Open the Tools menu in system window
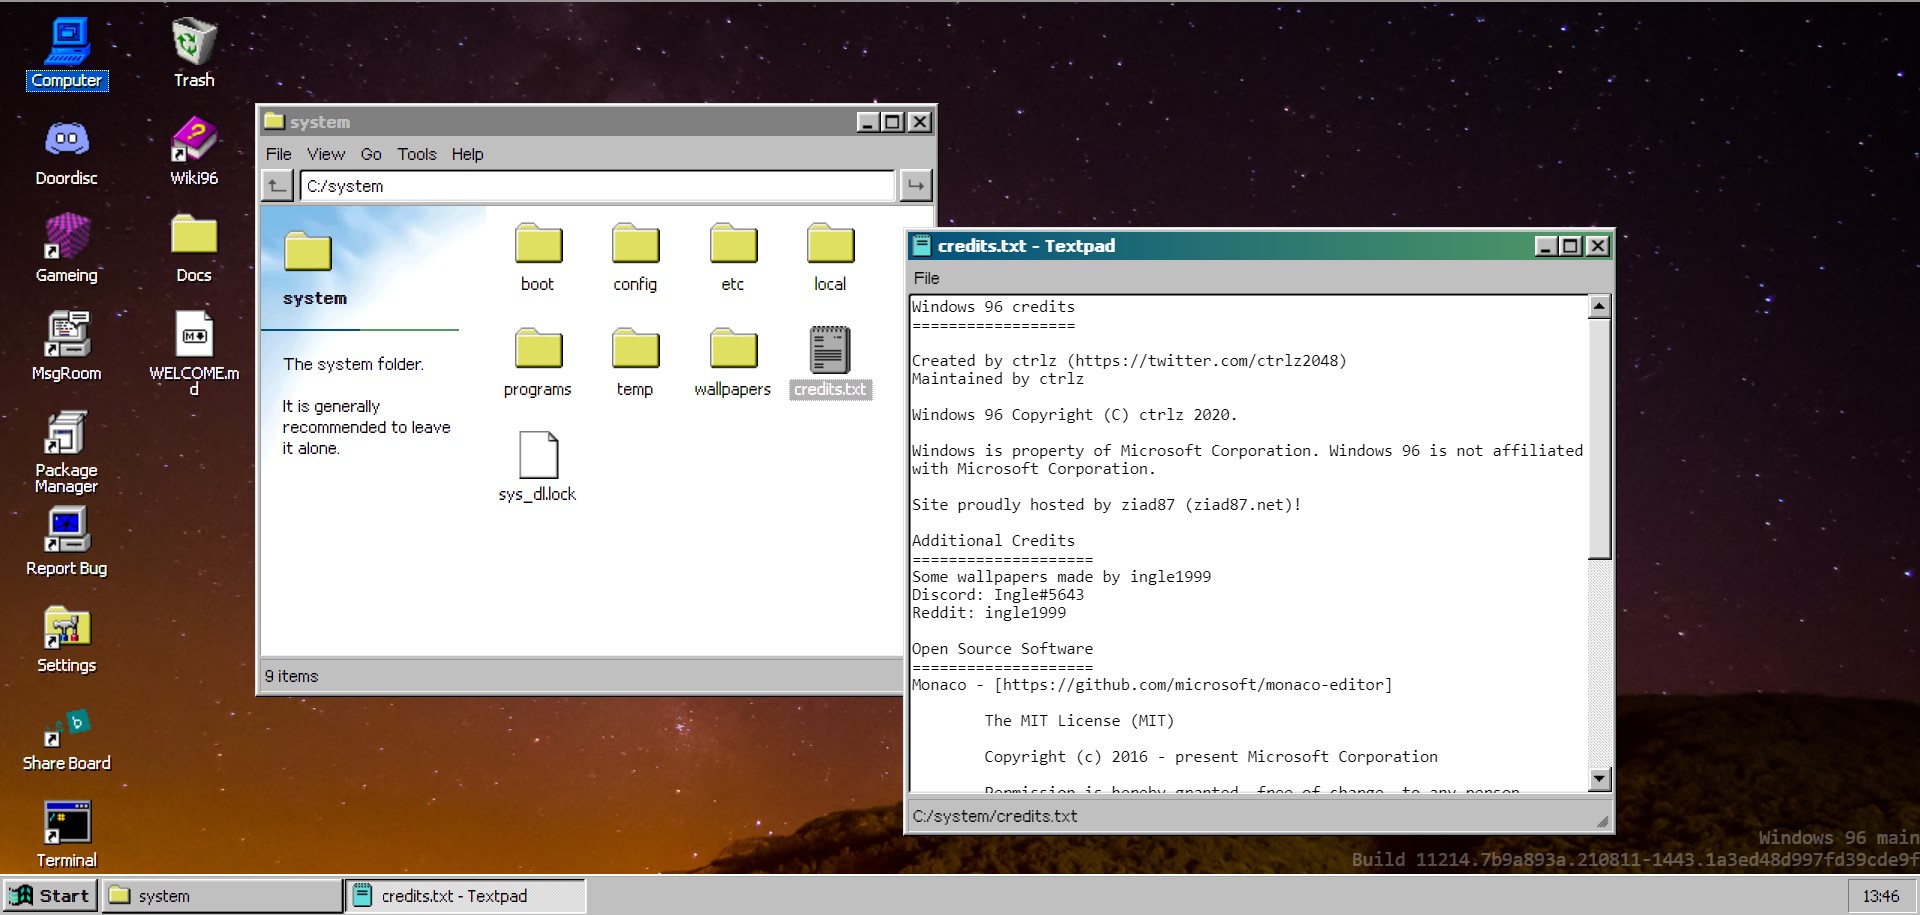Viewport: 1920px width, 915px height. click(416, 154)
